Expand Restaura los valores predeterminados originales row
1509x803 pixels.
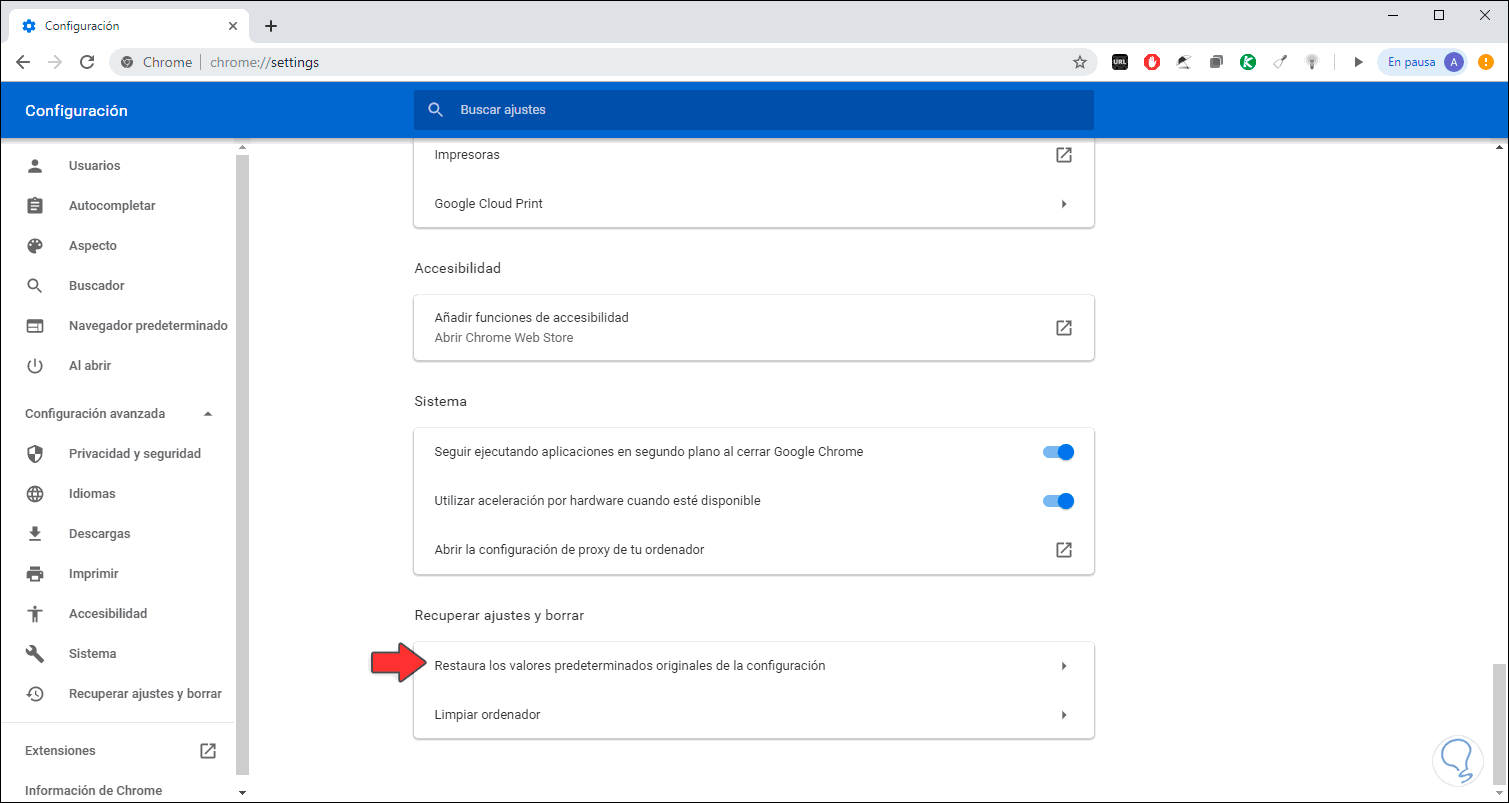[x=1064, y=666]
